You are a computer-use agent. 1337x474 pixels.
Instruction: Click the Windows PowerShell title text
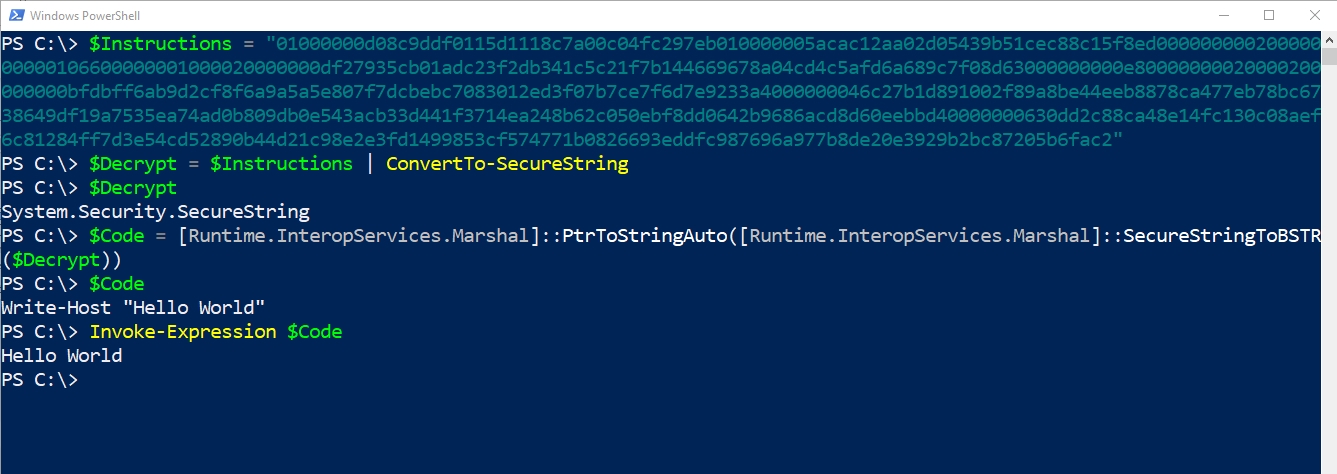point(85,16)
